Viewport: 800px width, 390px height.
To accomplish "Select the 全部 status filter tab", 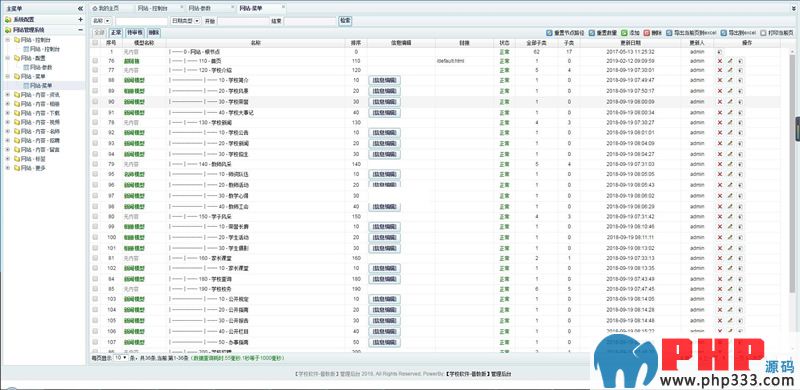I will pos(99,32).
